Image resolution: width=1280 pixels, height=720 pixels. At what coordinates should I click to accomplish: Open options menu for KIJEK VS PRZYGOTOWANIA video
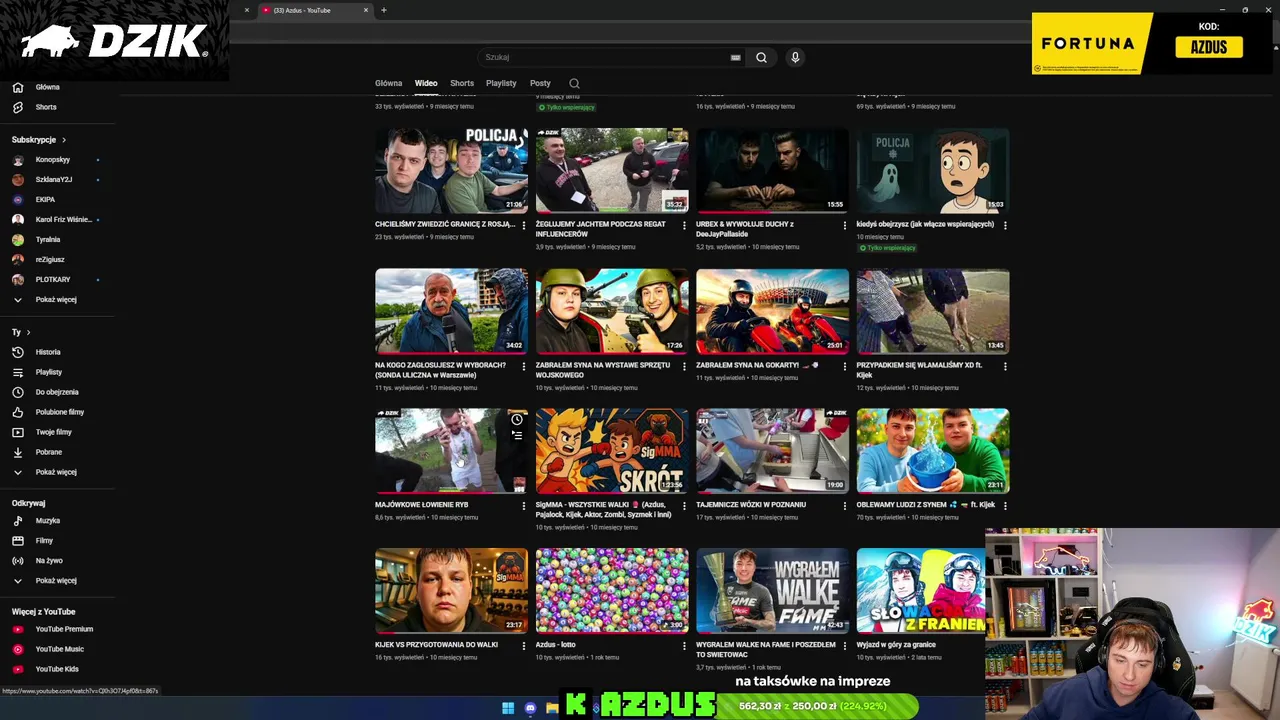click(523, 646)
